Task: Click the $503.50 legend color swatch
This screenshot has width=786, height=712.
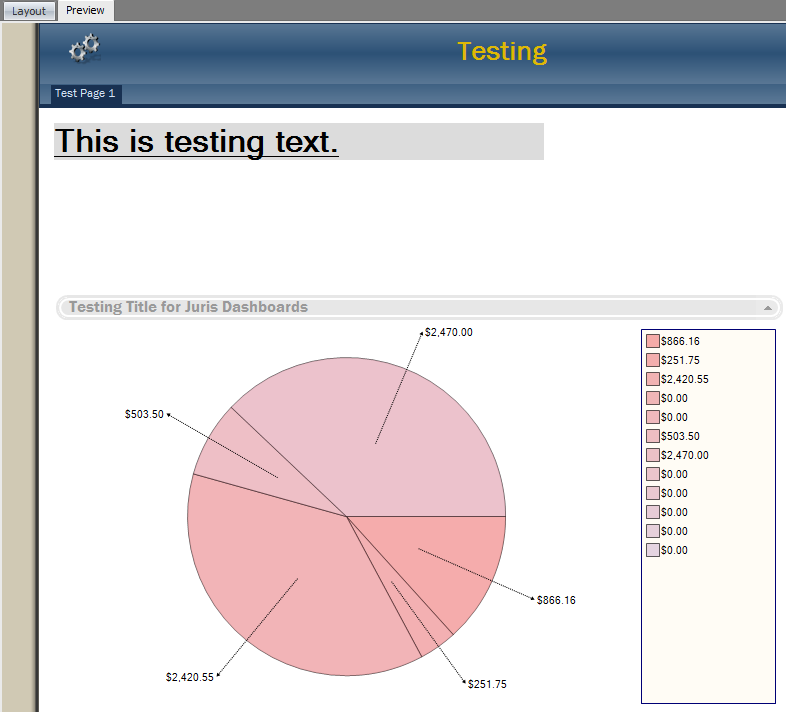Action: click(653, 437)
